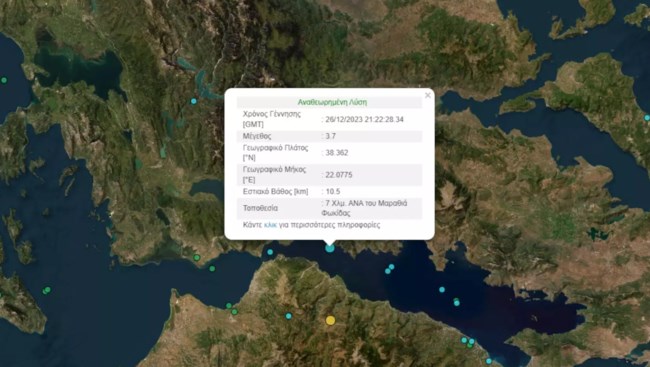Click the "Μέγεθος" label

click(x=257, y=136)
